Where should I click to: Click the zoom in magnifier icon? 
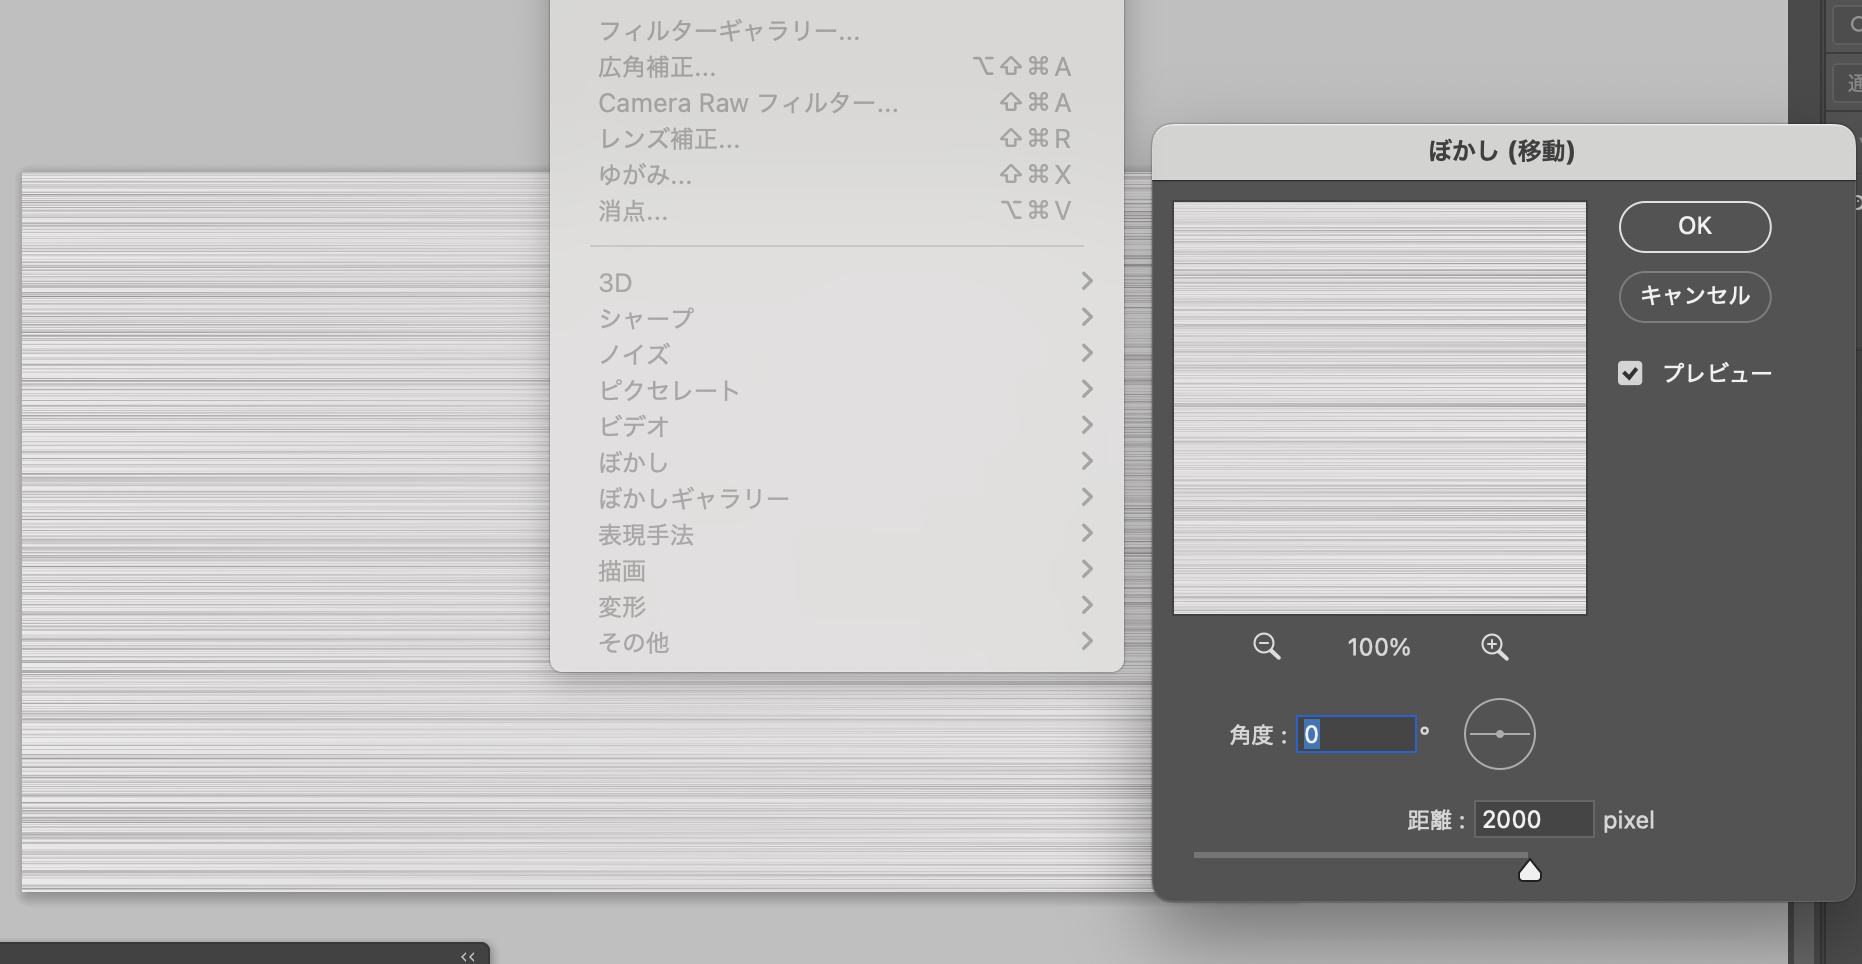(x=1494, y=646)
